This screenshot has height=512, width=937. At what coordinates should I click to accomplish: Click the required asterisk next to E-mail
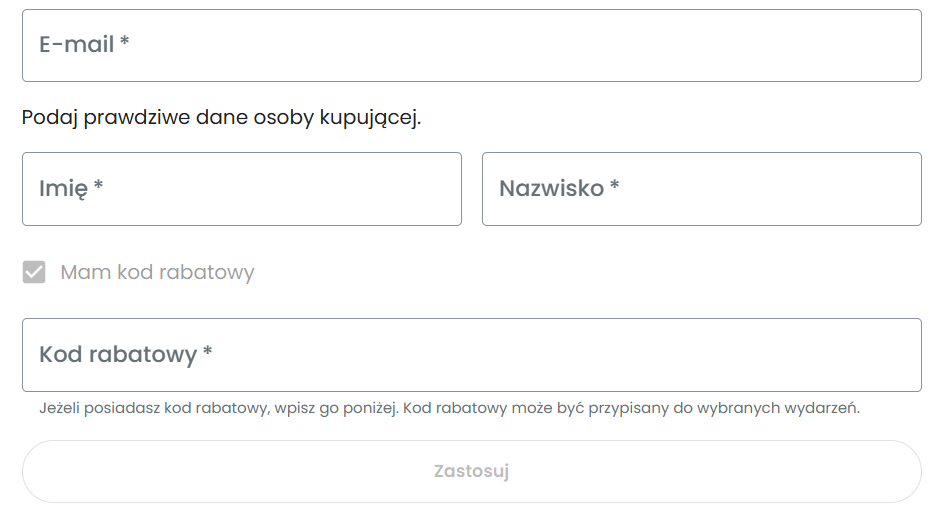[x=125, y=43]
